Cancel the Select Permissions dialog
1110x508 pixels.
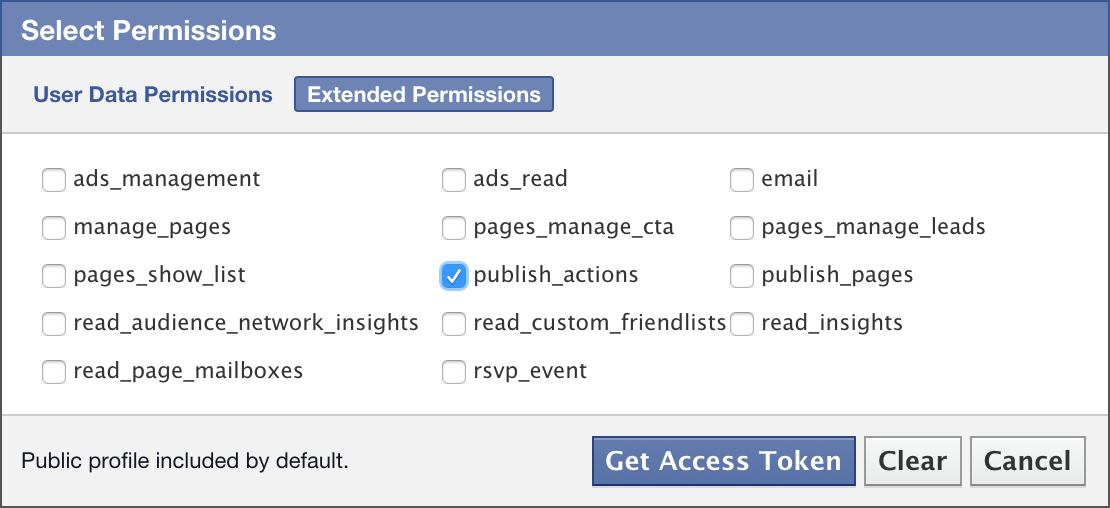[1027, 461]
